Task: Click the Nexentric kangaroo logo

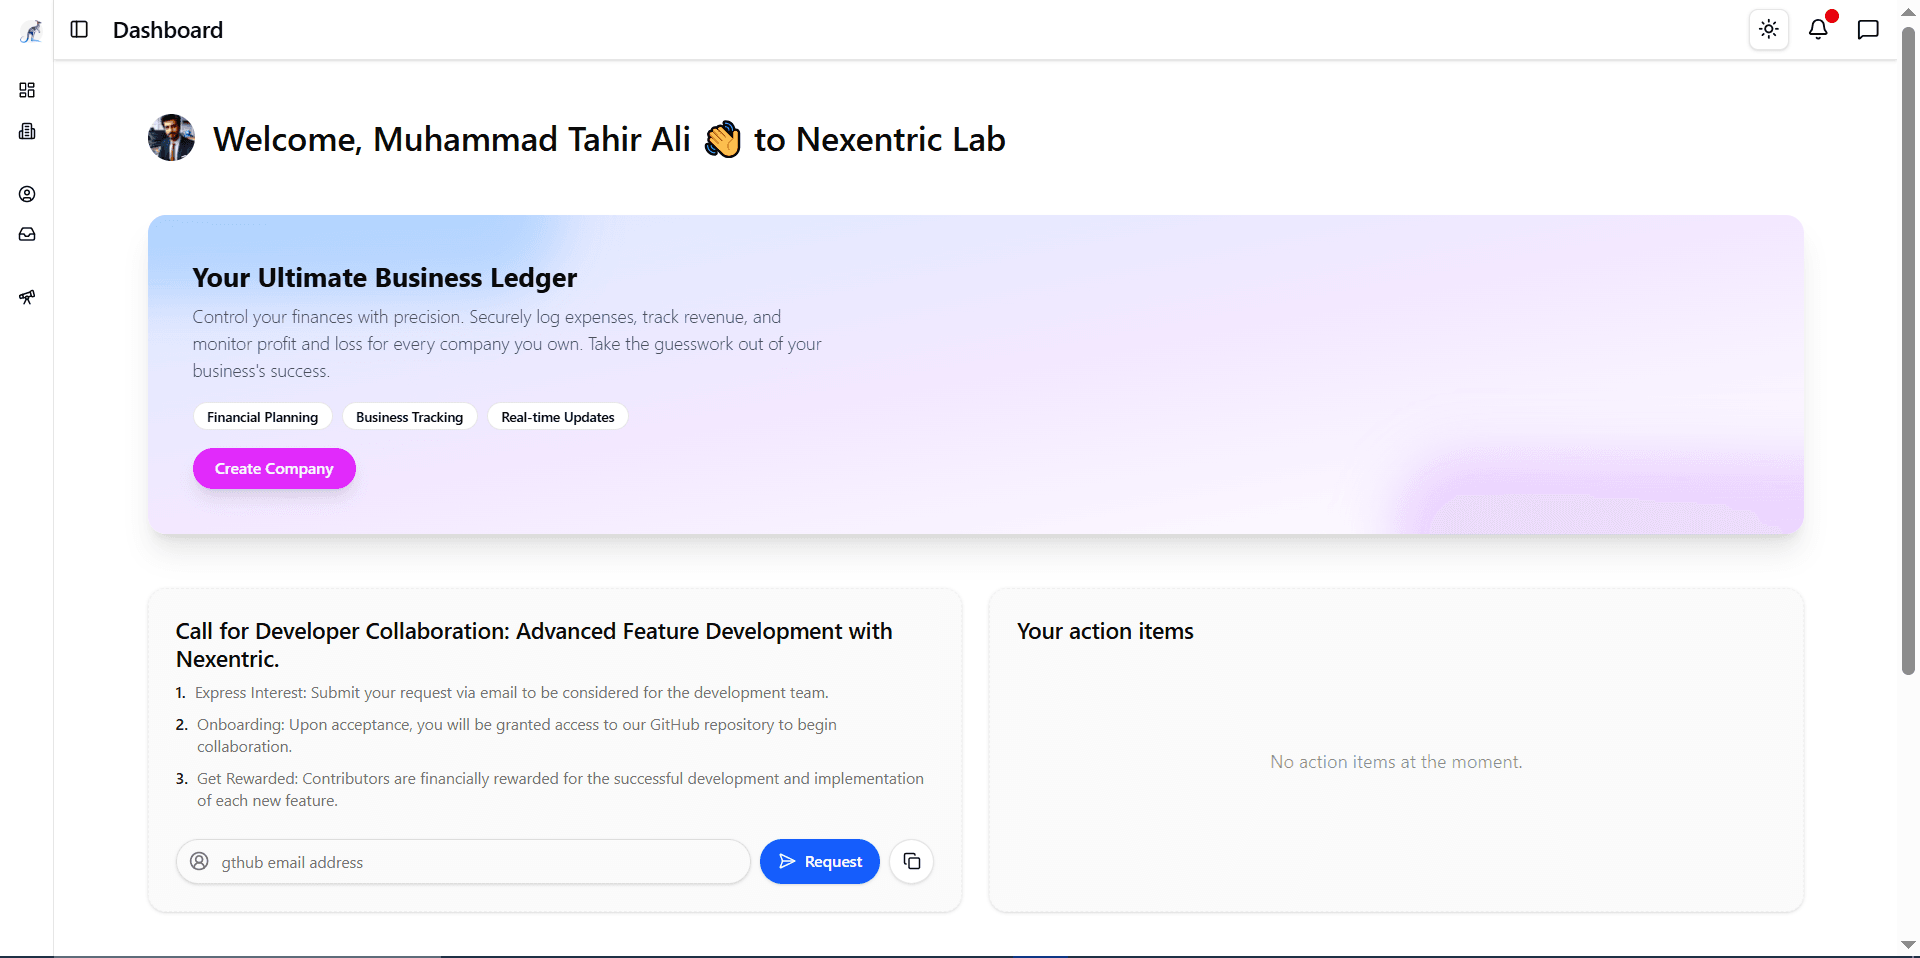Action: 30,31
